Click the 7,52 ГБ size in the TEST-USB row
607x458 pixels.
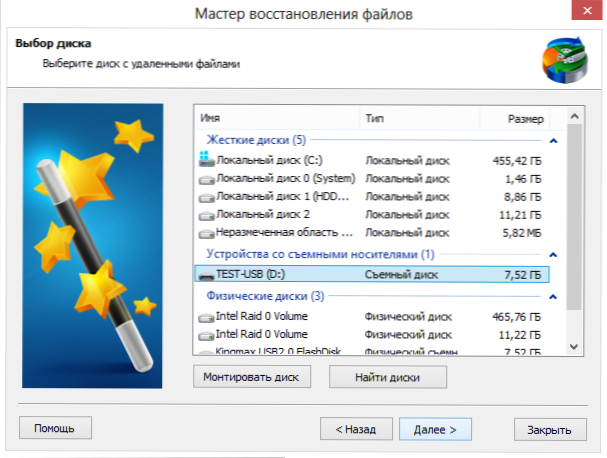522,275
